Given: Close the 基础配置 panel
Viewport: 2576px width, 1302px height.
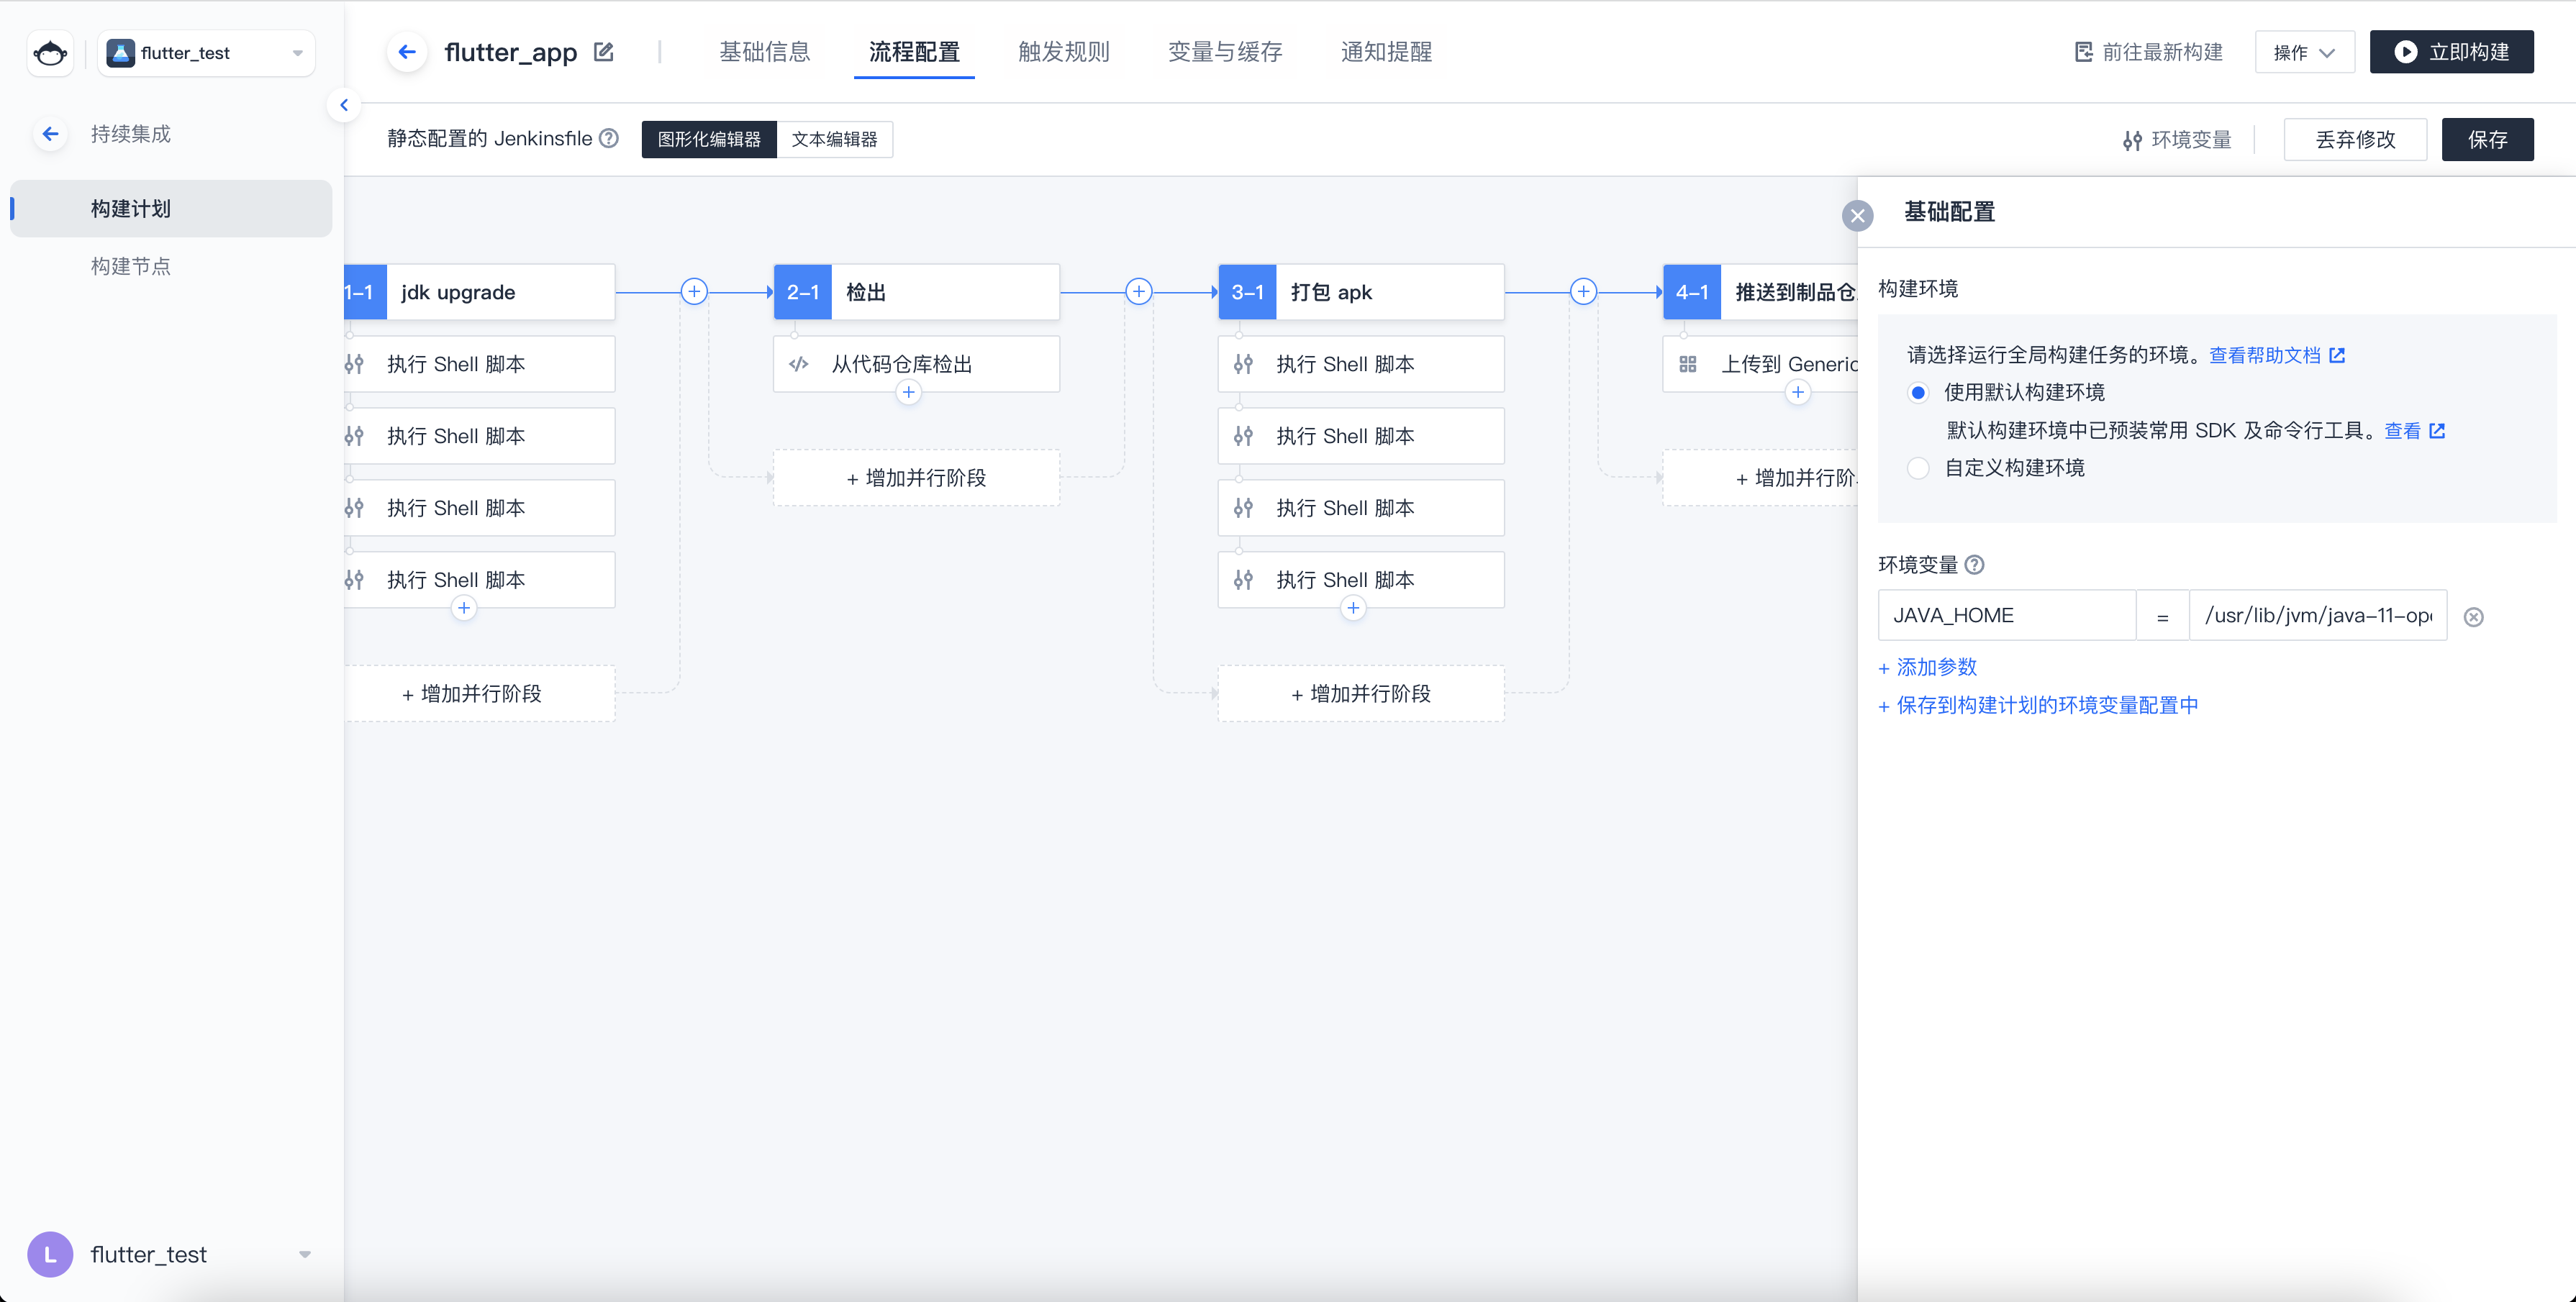Looking at the screenshot, I should point(1857,216).
